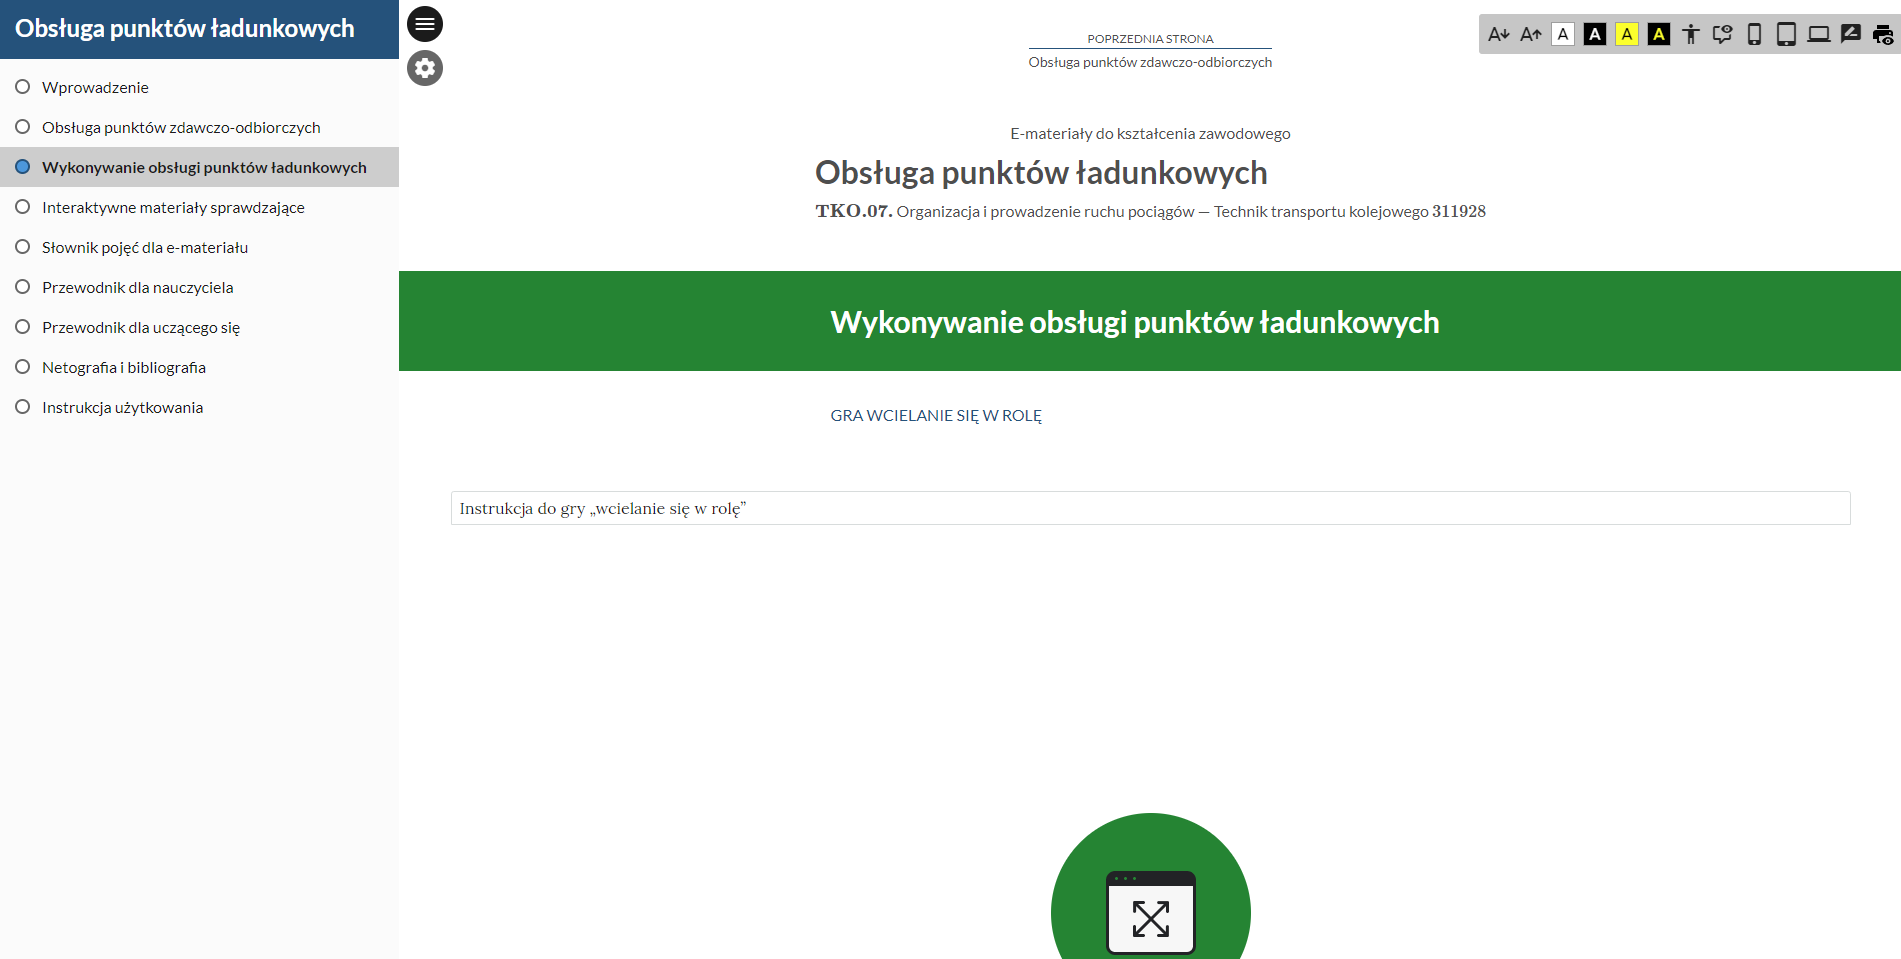Open the settings gear menu
This screenshot has height=959, width=1901.
point(424,68)
